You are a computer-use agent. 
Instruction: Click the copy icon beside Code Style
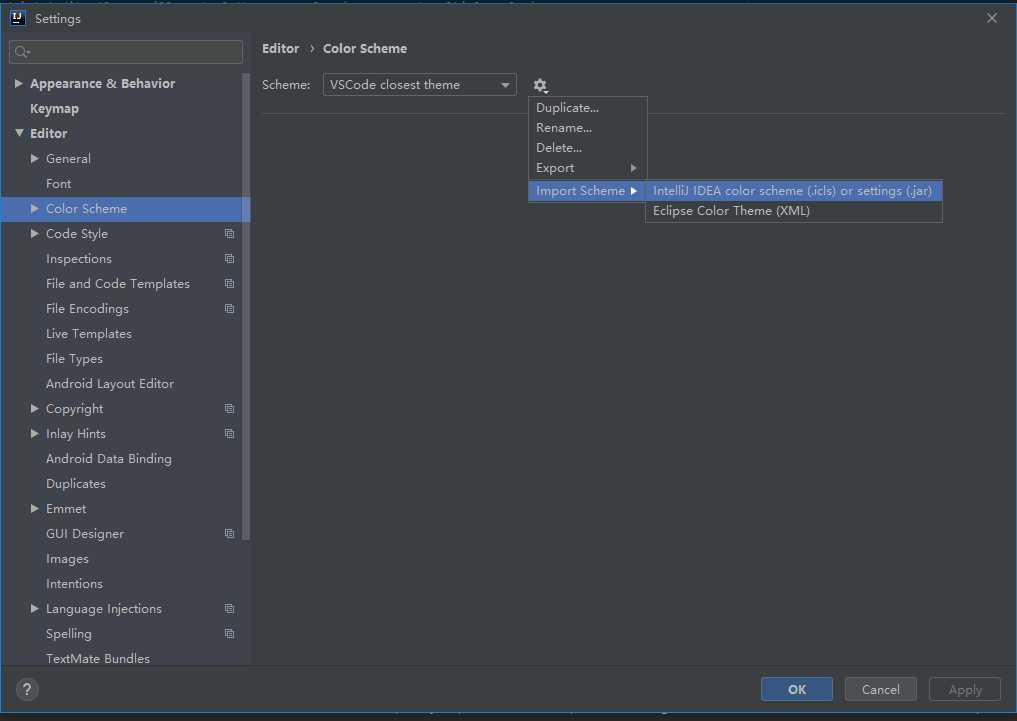tap(229, 234)
